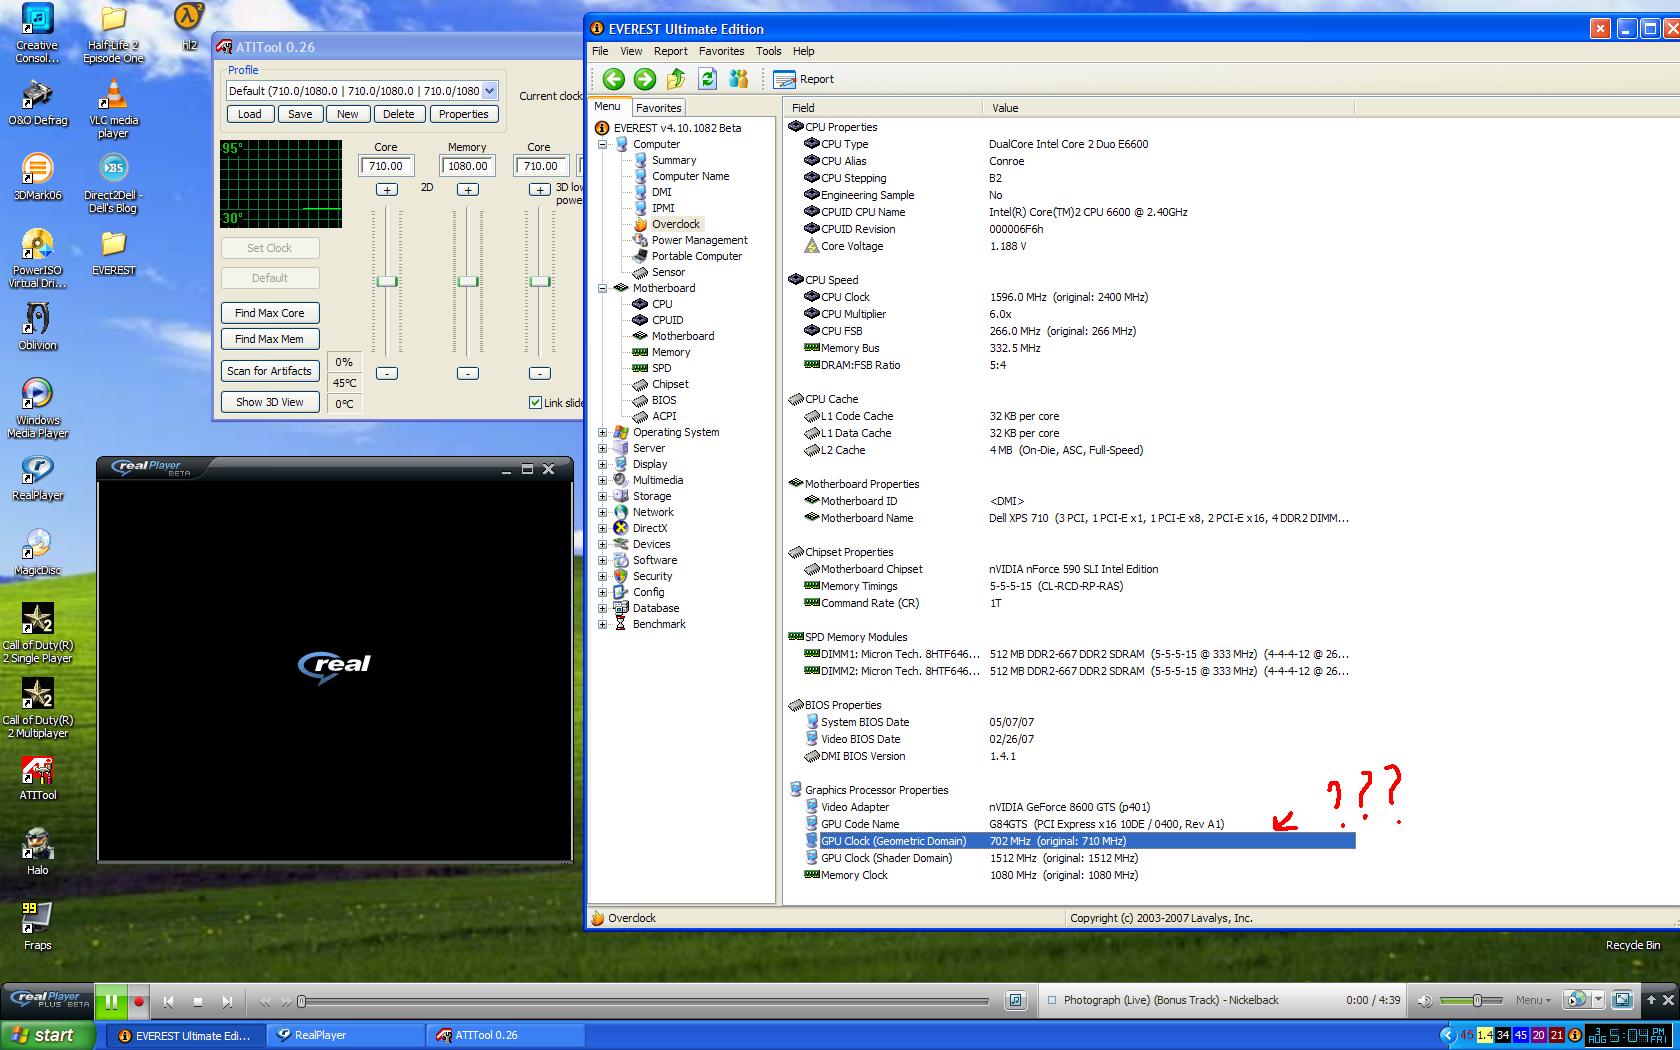This screenshot has height=1050, width=1680.
Task: Click 2D Memory clock slider handle
Action: [x=468, y=281]
